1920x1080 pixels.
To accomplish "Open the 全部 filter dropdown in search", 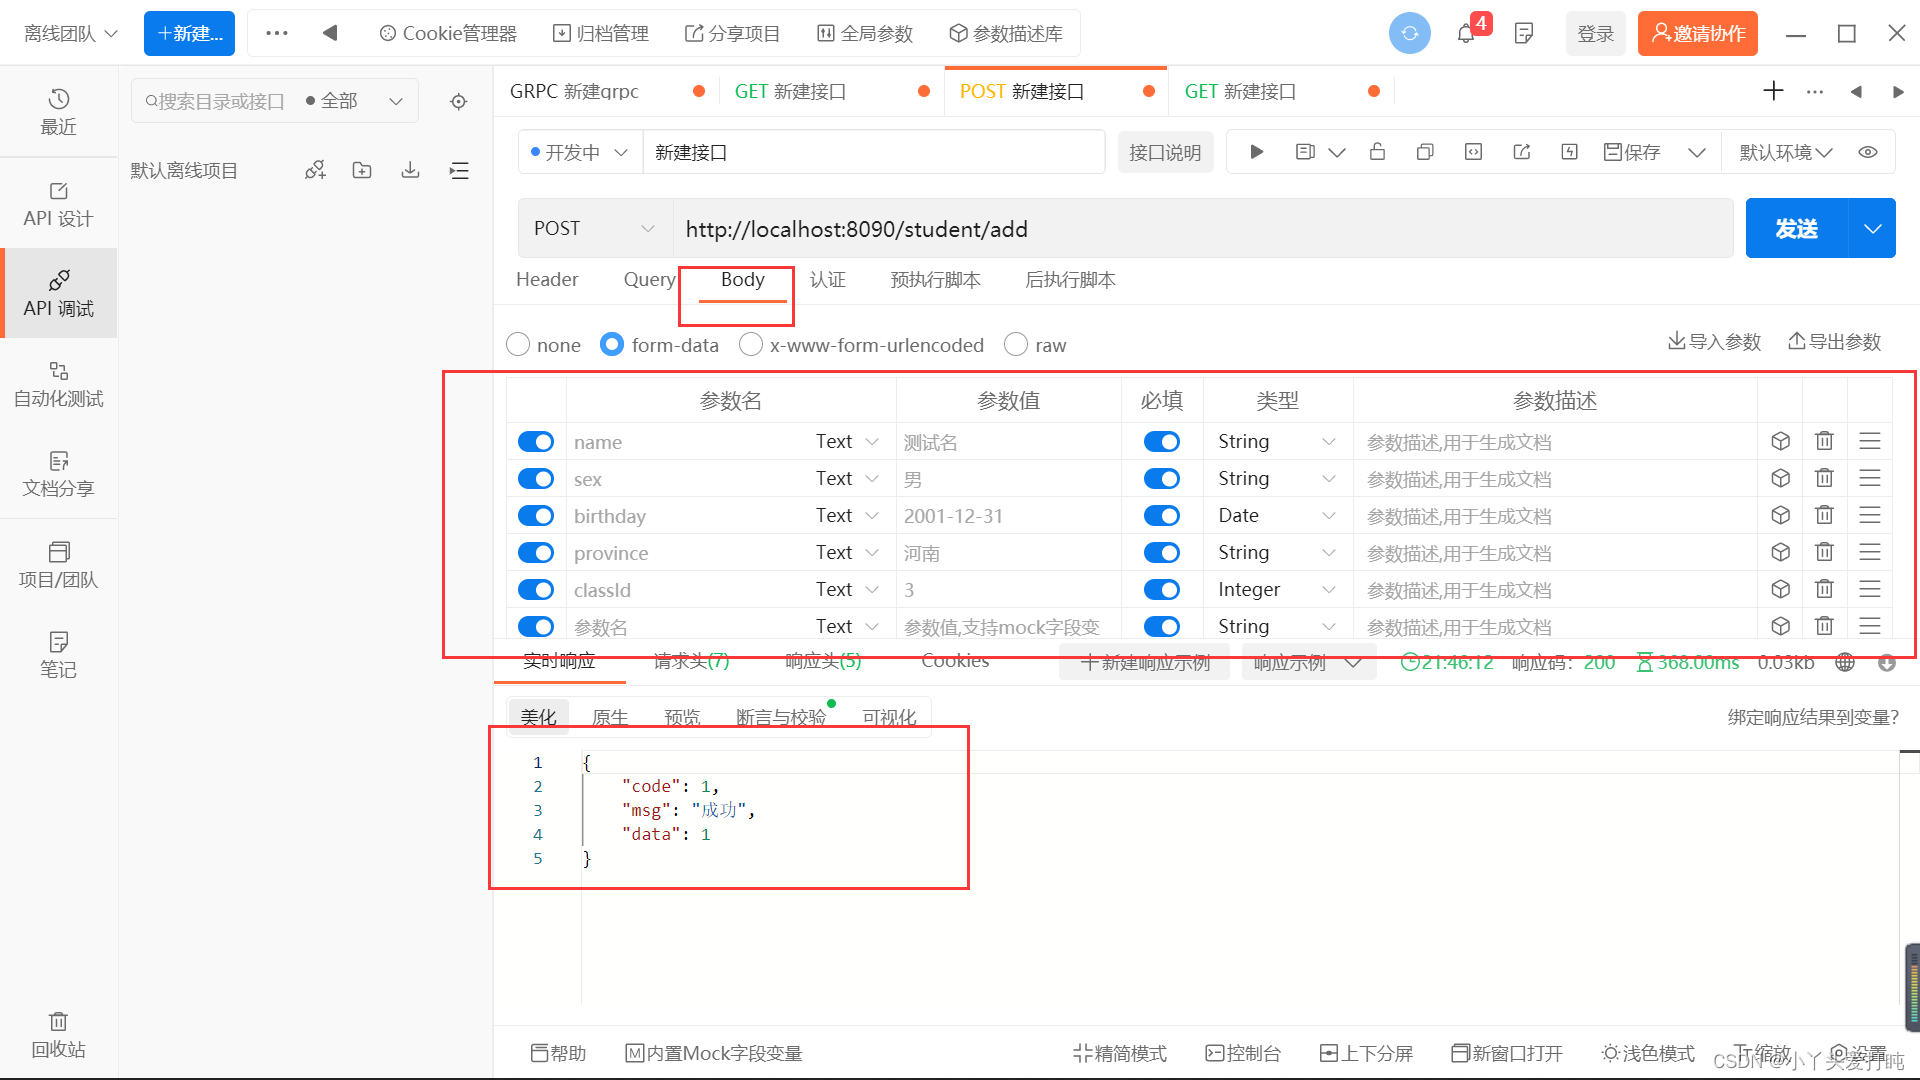I will pos(355,101).
